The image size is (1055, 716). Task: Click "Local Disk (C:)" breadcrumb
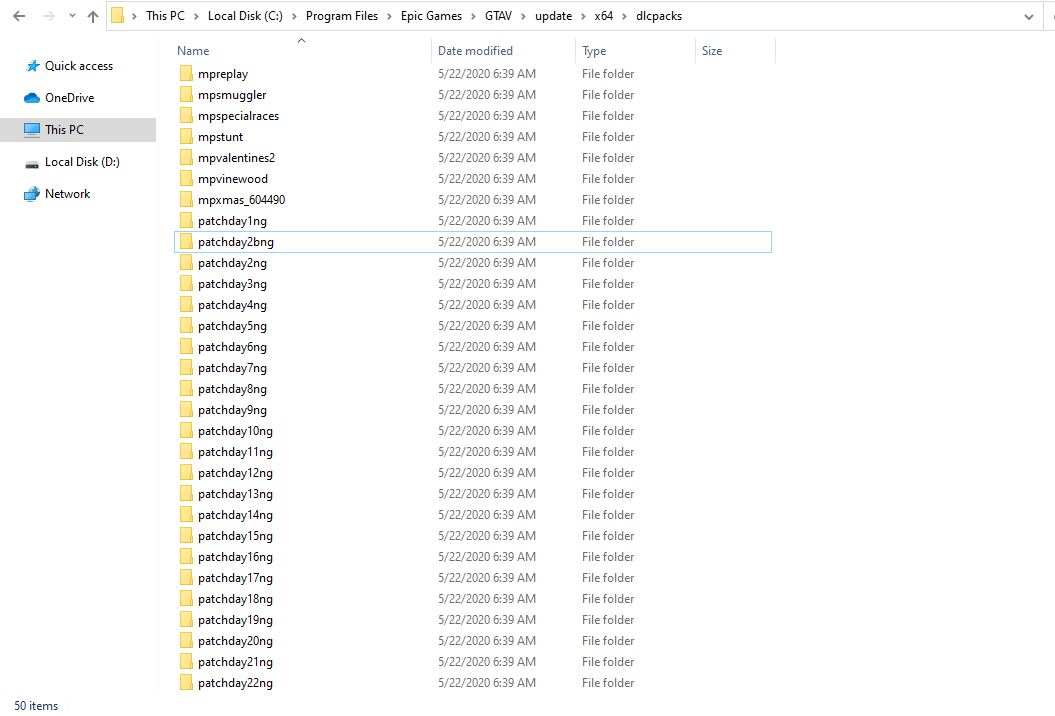click(245, 15)
